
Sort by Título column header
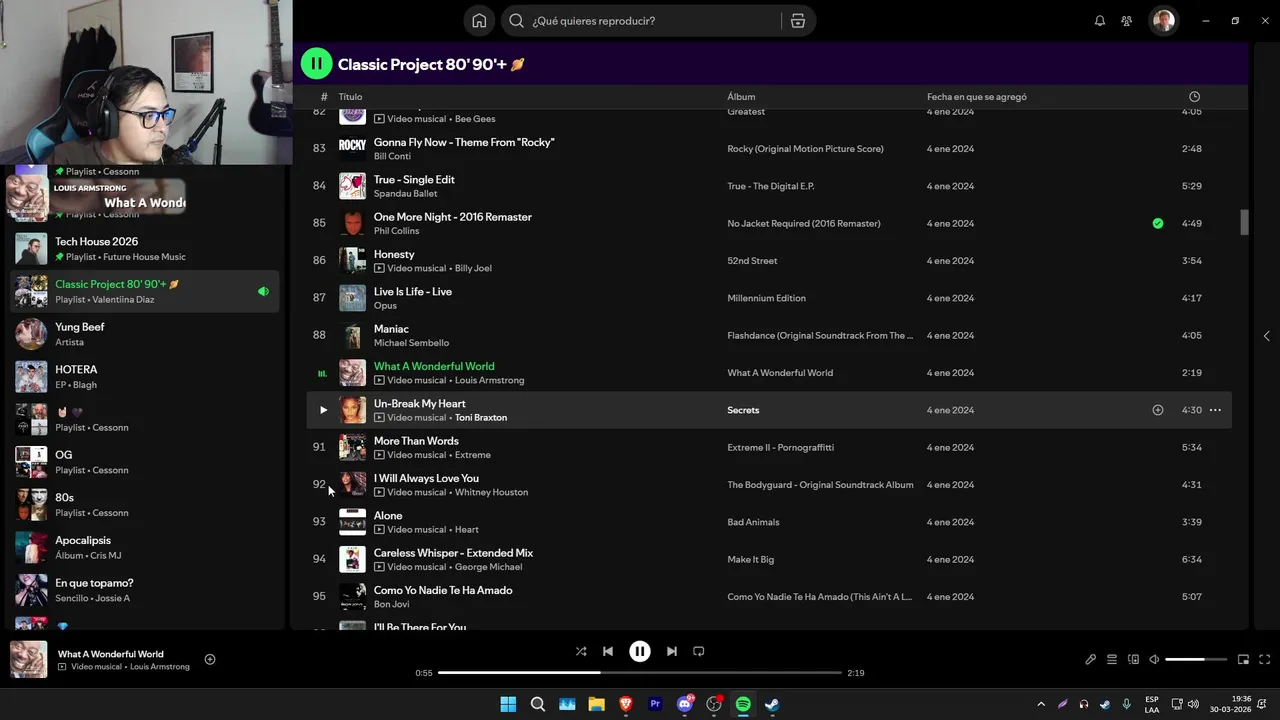click(350, 97)
